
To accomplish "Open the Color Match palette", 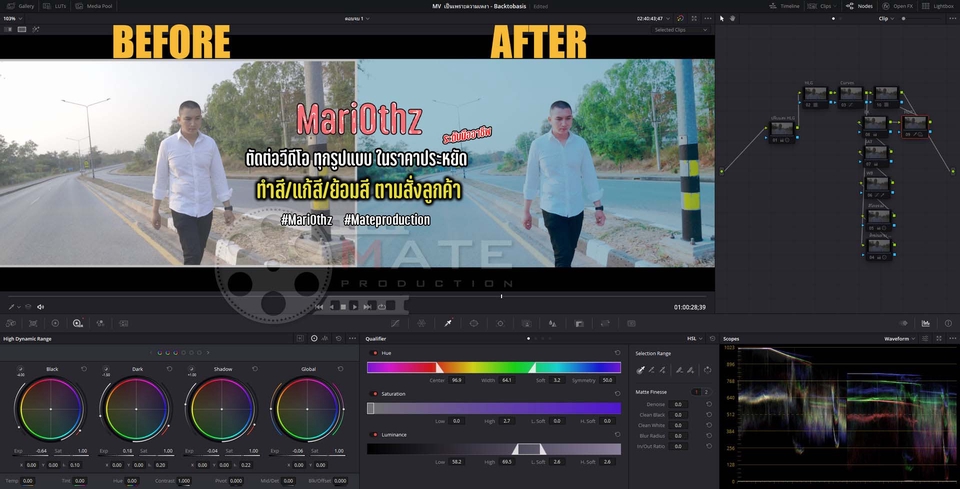I will [x=33, y=323].
